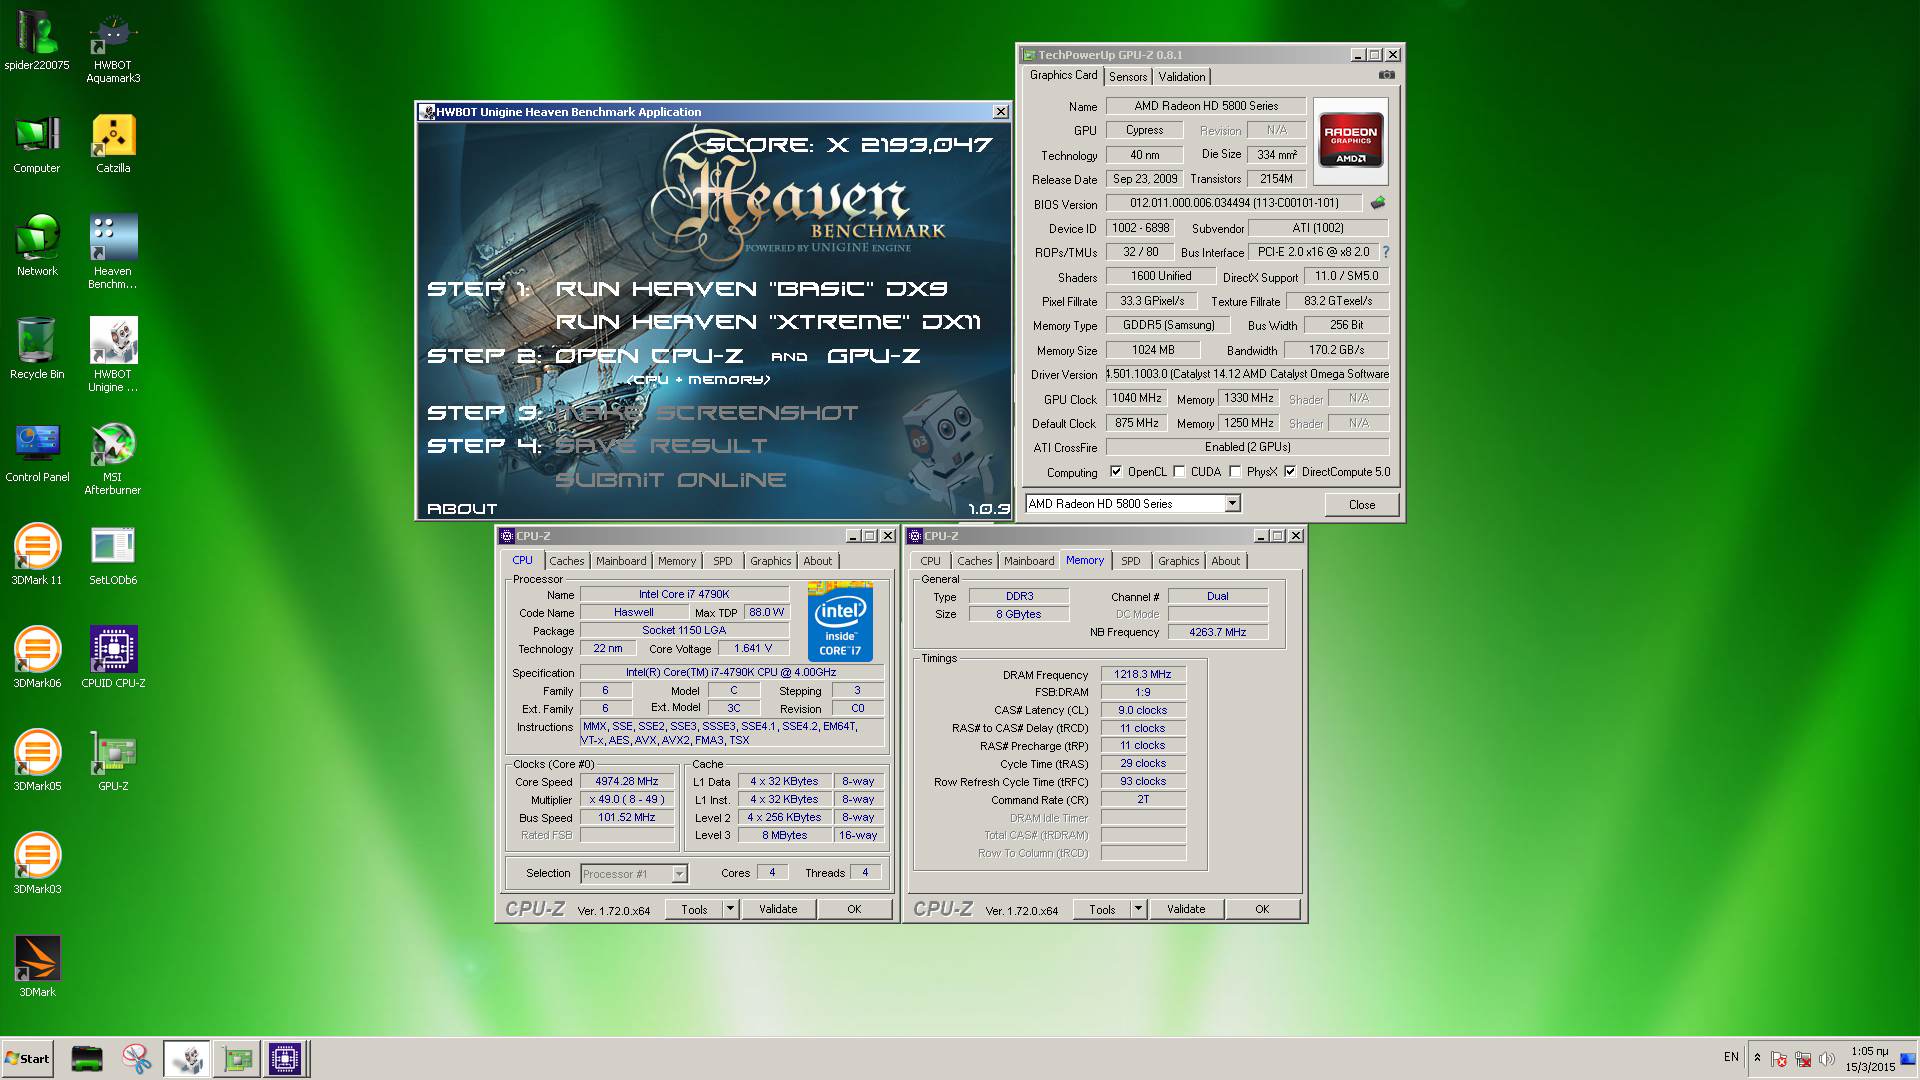Switch to HWBOT Heaven taskbar item
The height and width of the screenshot is (1080, 1920).
tap(186, 1058)
